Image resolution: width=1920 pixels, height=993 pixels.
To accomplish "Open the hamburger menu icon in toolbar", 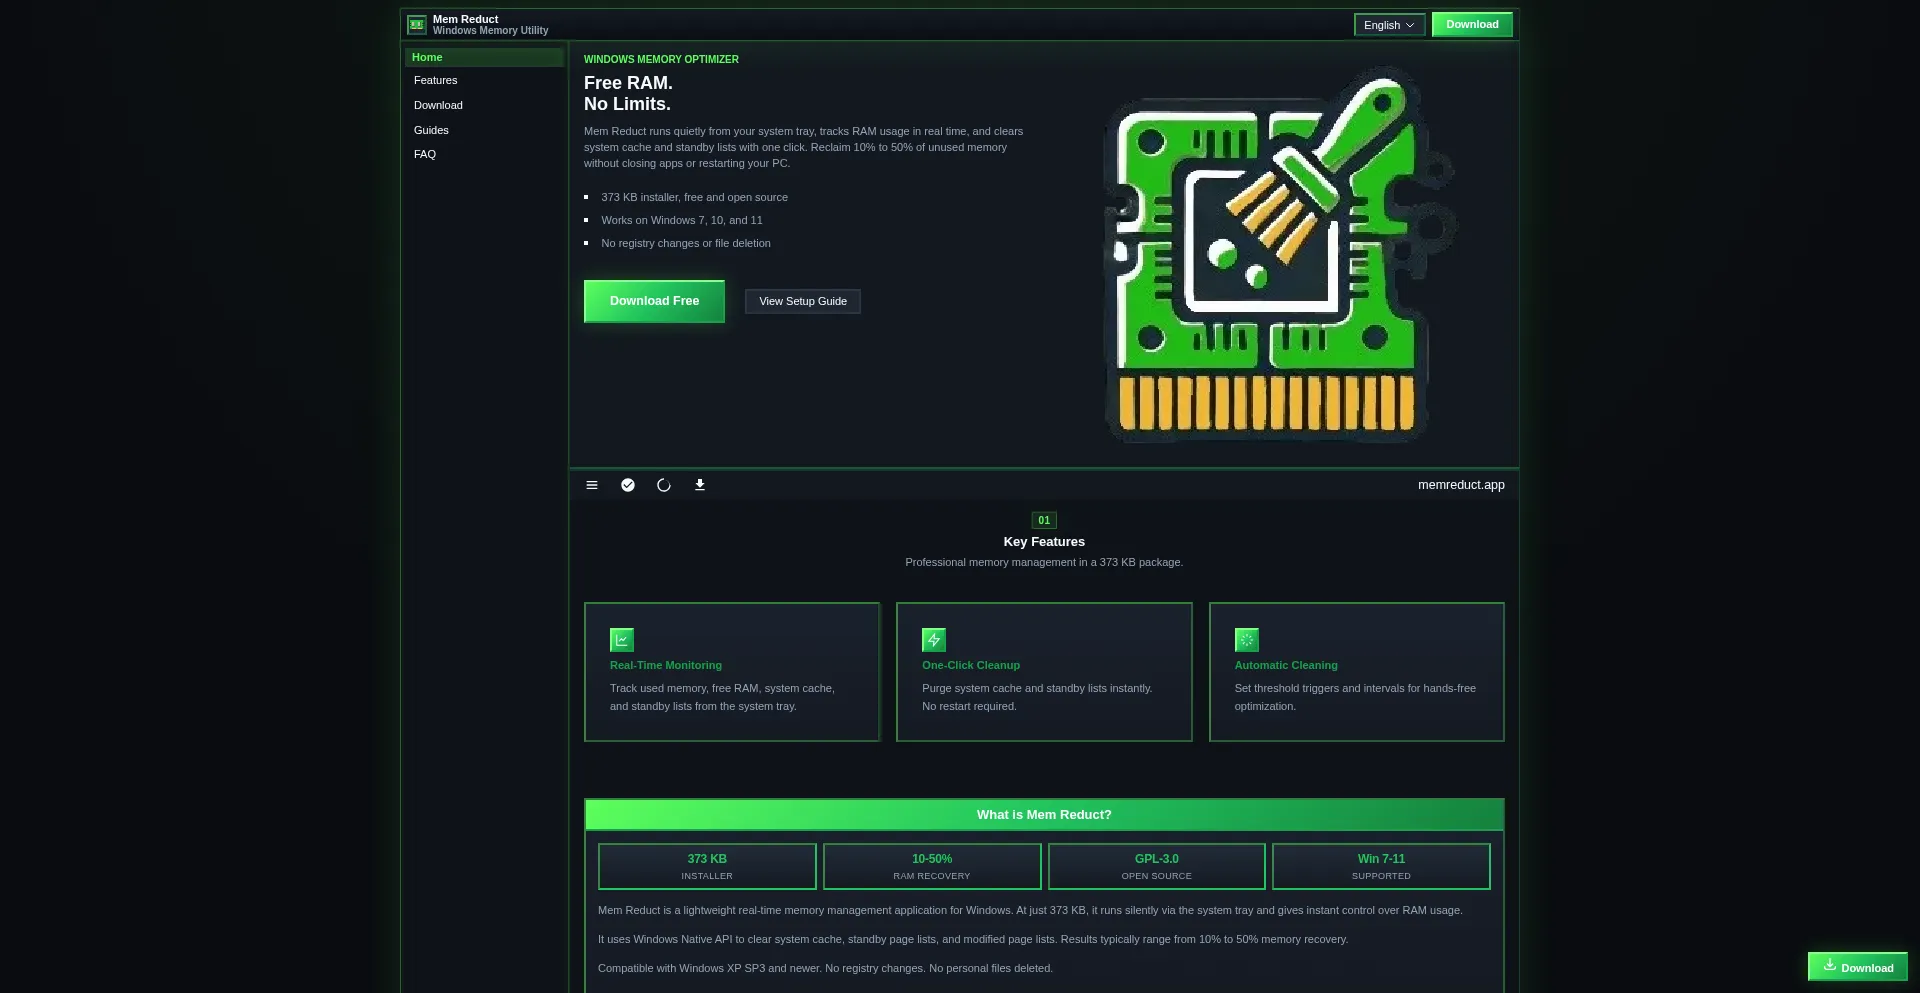I will pyautogui.click(x=592, y=485).
